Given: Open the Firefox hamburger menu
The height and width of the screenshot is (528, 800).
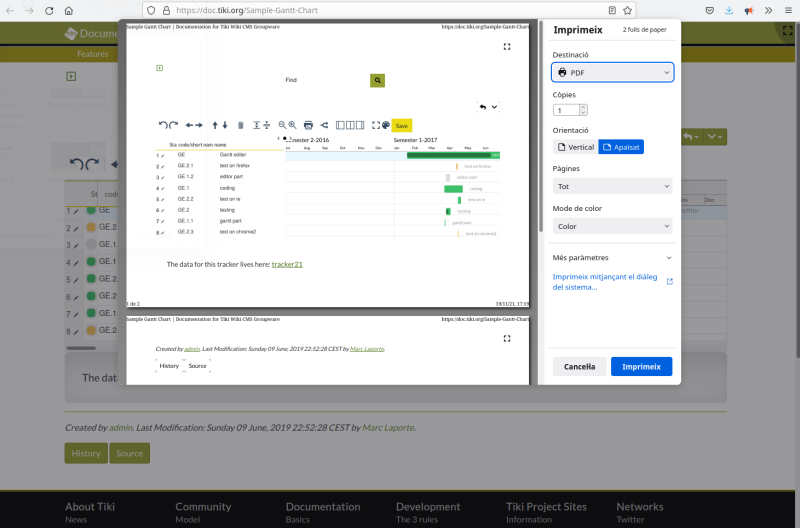Looking at the screenshot, I should pyautogui.click(x=788, y=10).
